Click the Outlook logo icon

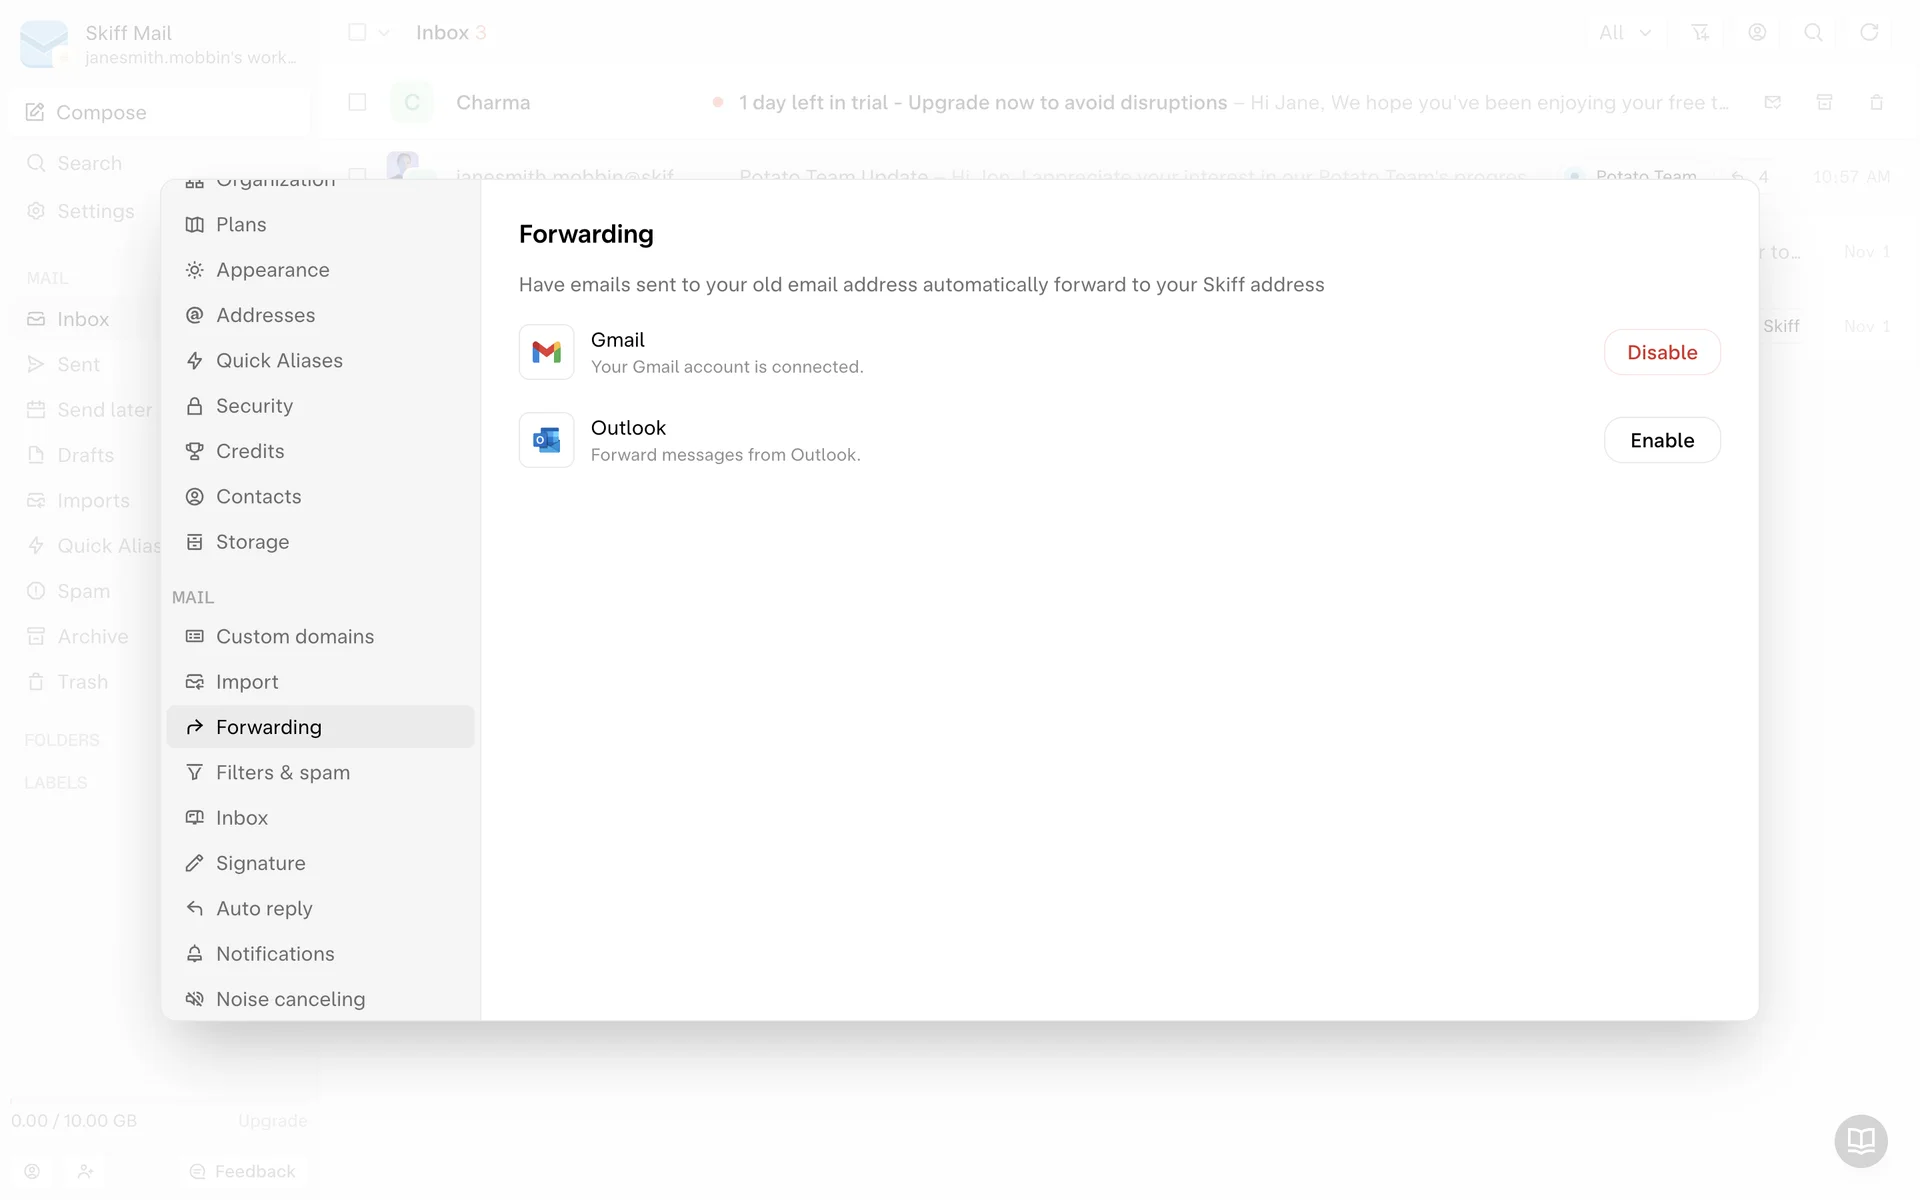[x=546, y=440]
